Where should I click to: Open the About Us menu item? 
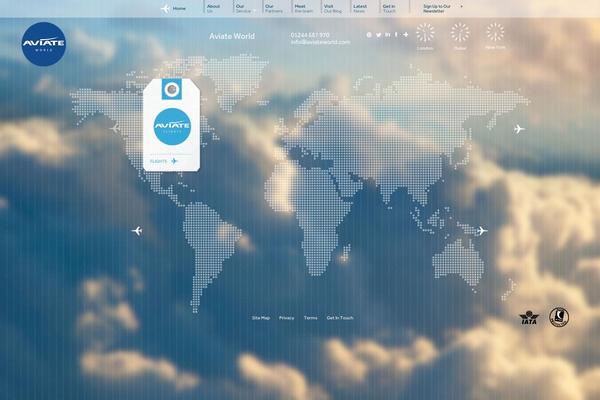pyautogui.click(x=213, y=8)
